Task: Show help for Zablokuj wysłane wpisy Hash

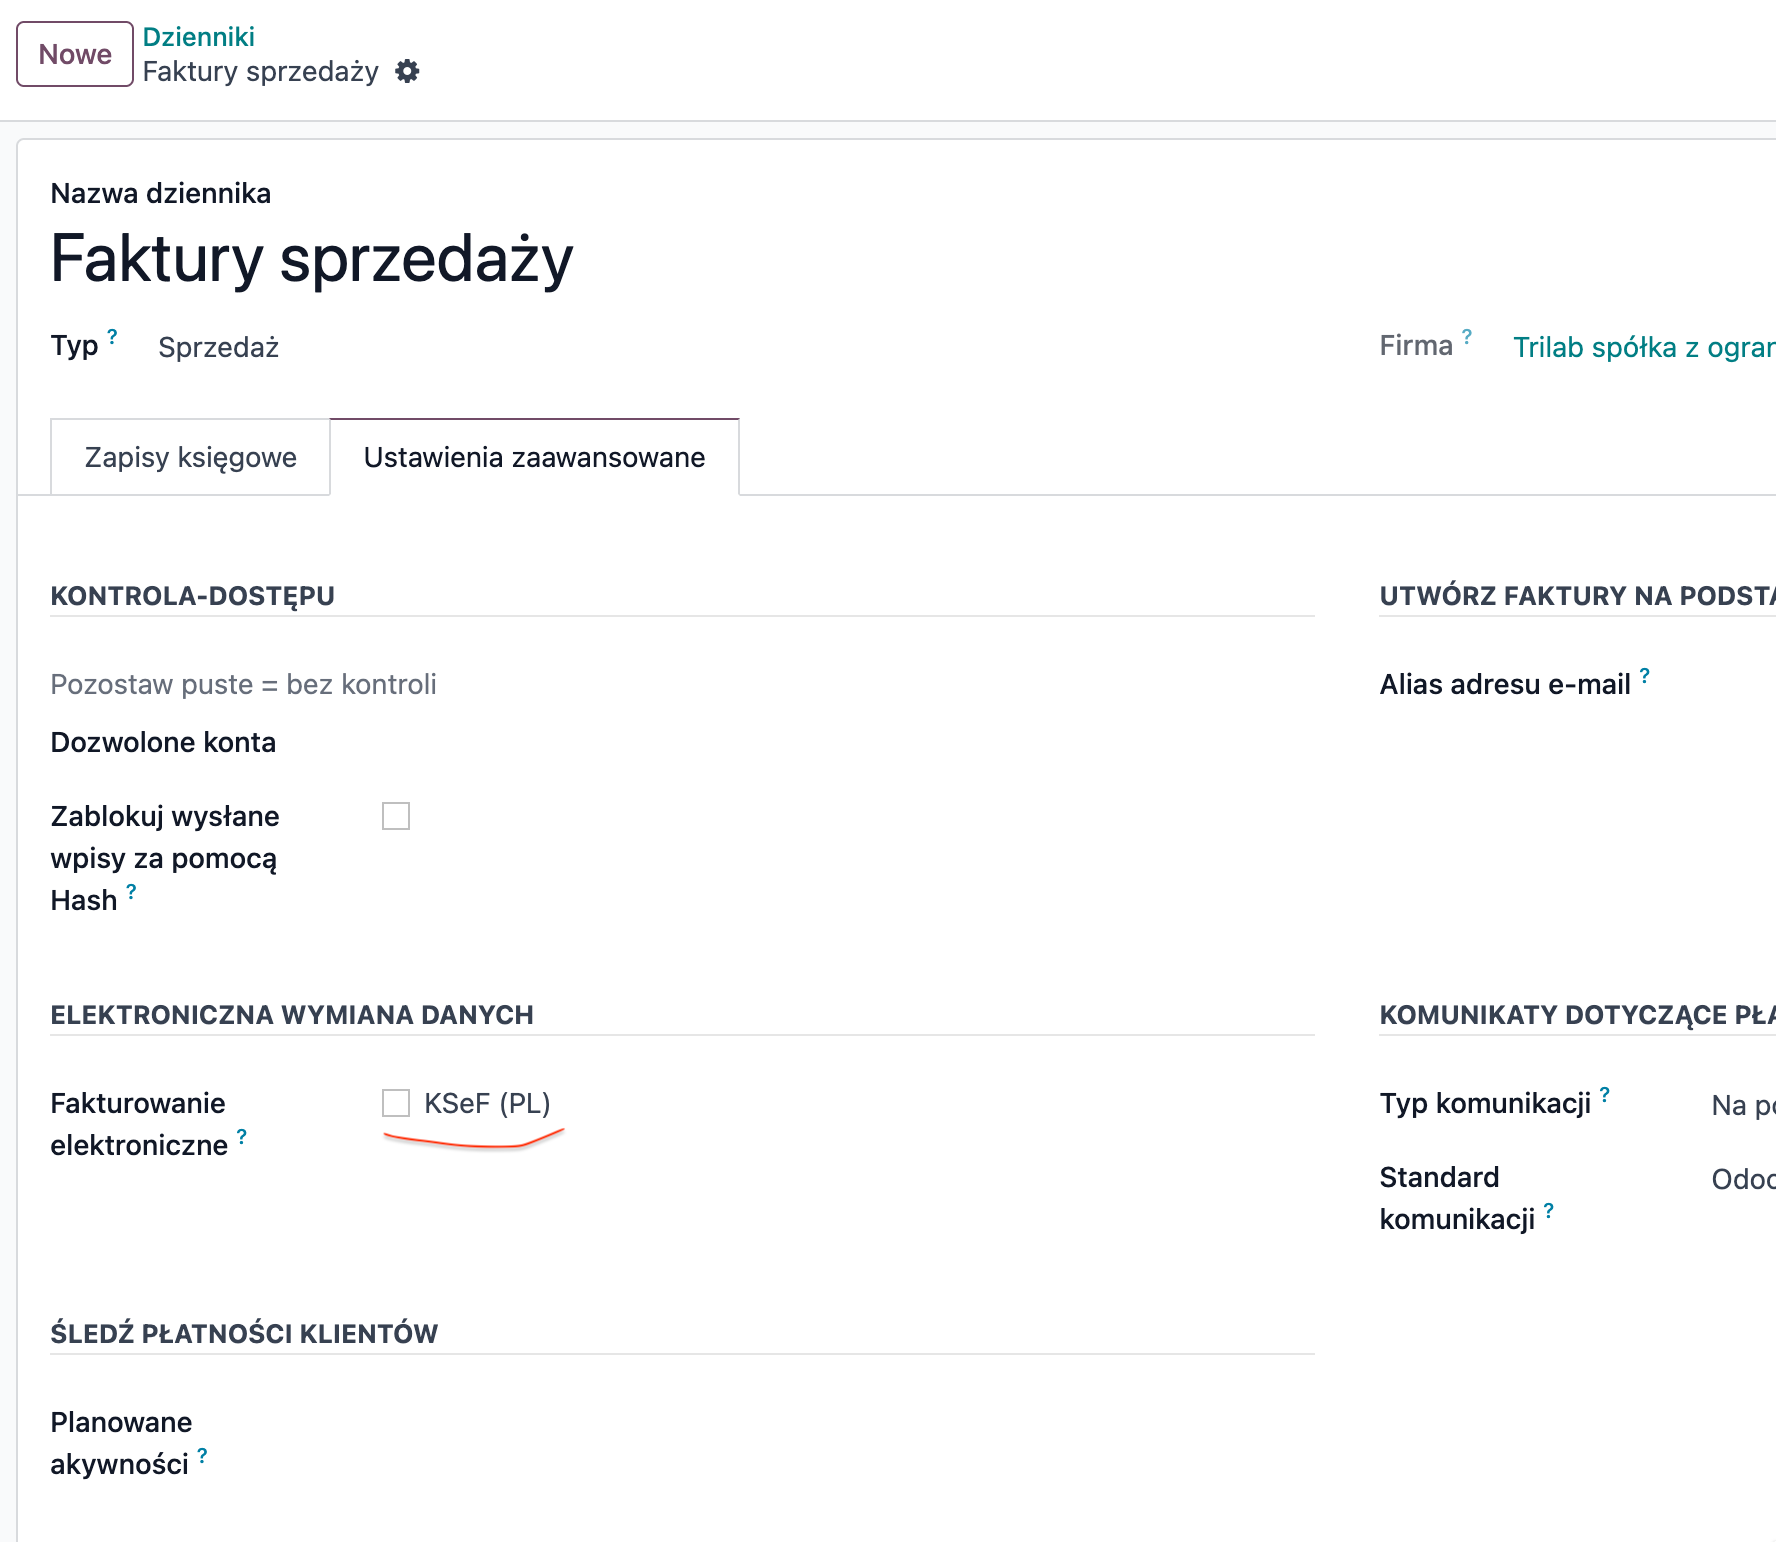Action: click(x=131, y=891)
